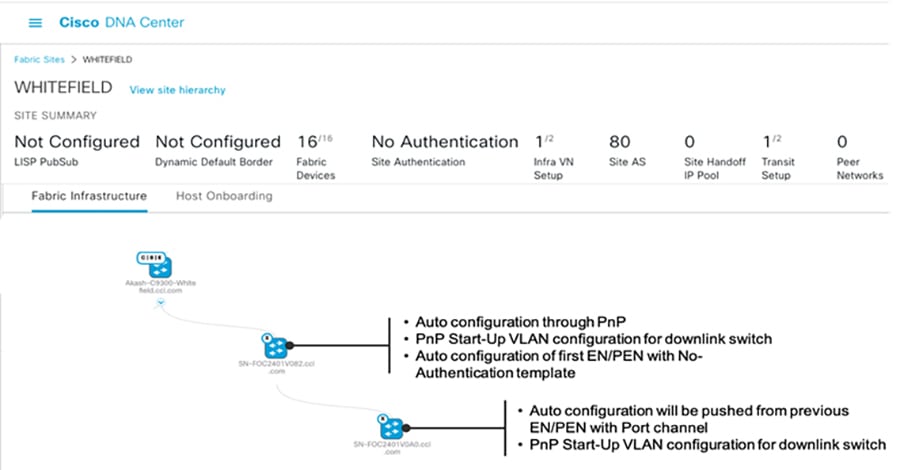This screenshot has height=470, width=900.
Task: Select the SN-FOC2401V082 switch node
Action: click(x=275, y=347)
